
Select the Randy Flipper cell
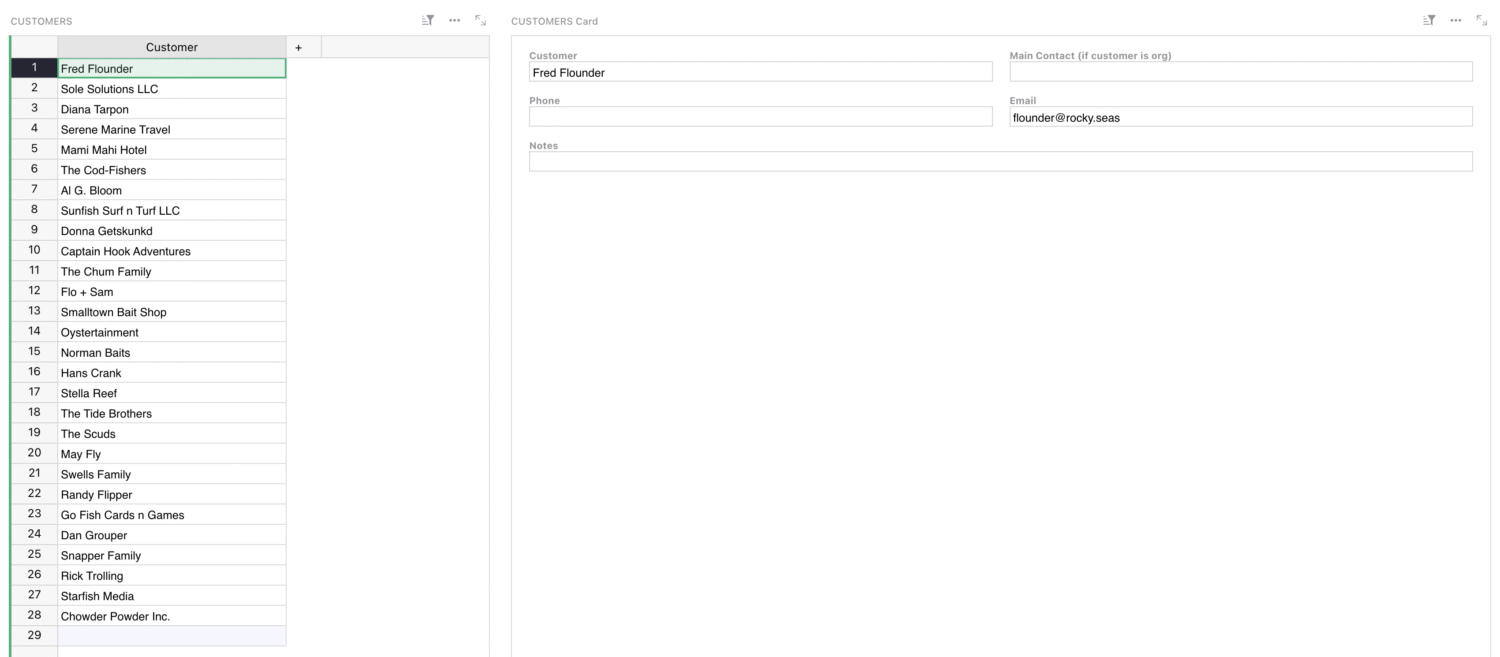click(172, 494)
